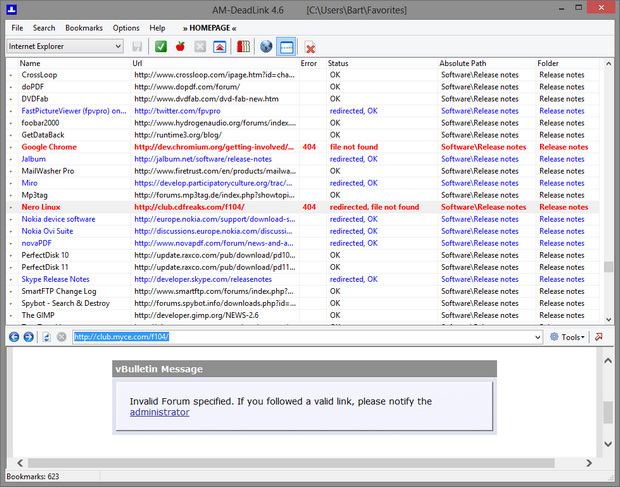620x487 pixels.
Task: Click the red apple toolbar icon
Action: point(180,47)
